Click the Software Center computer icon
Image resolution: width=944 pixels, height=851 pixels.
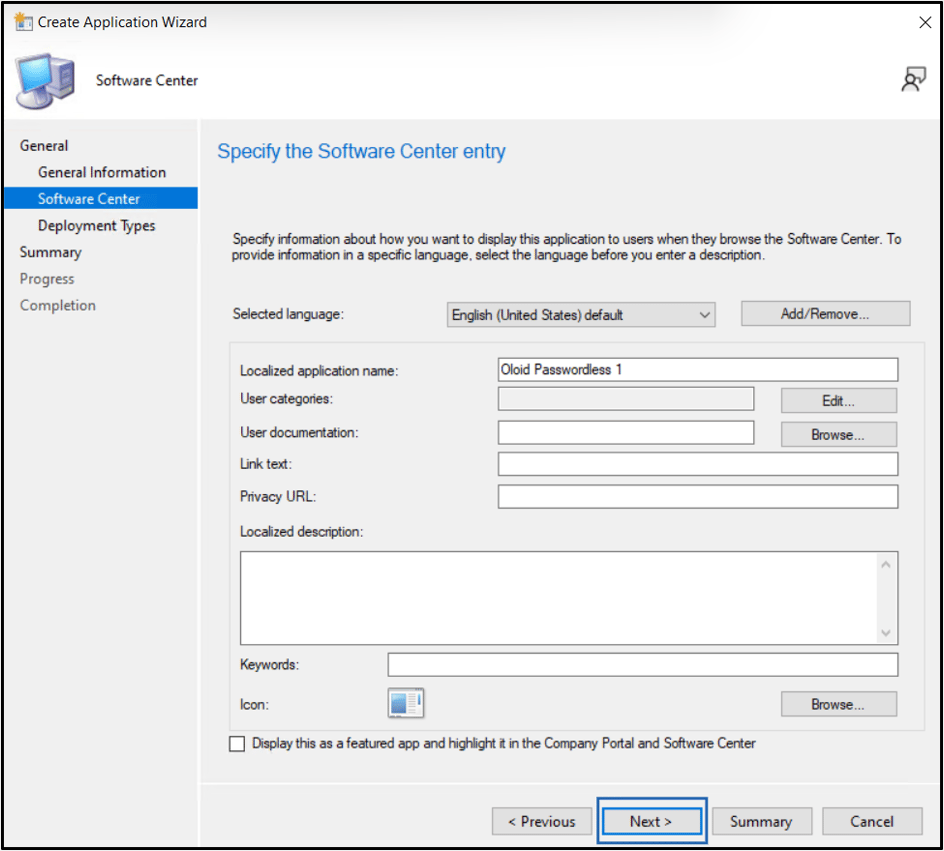(45, 81)
